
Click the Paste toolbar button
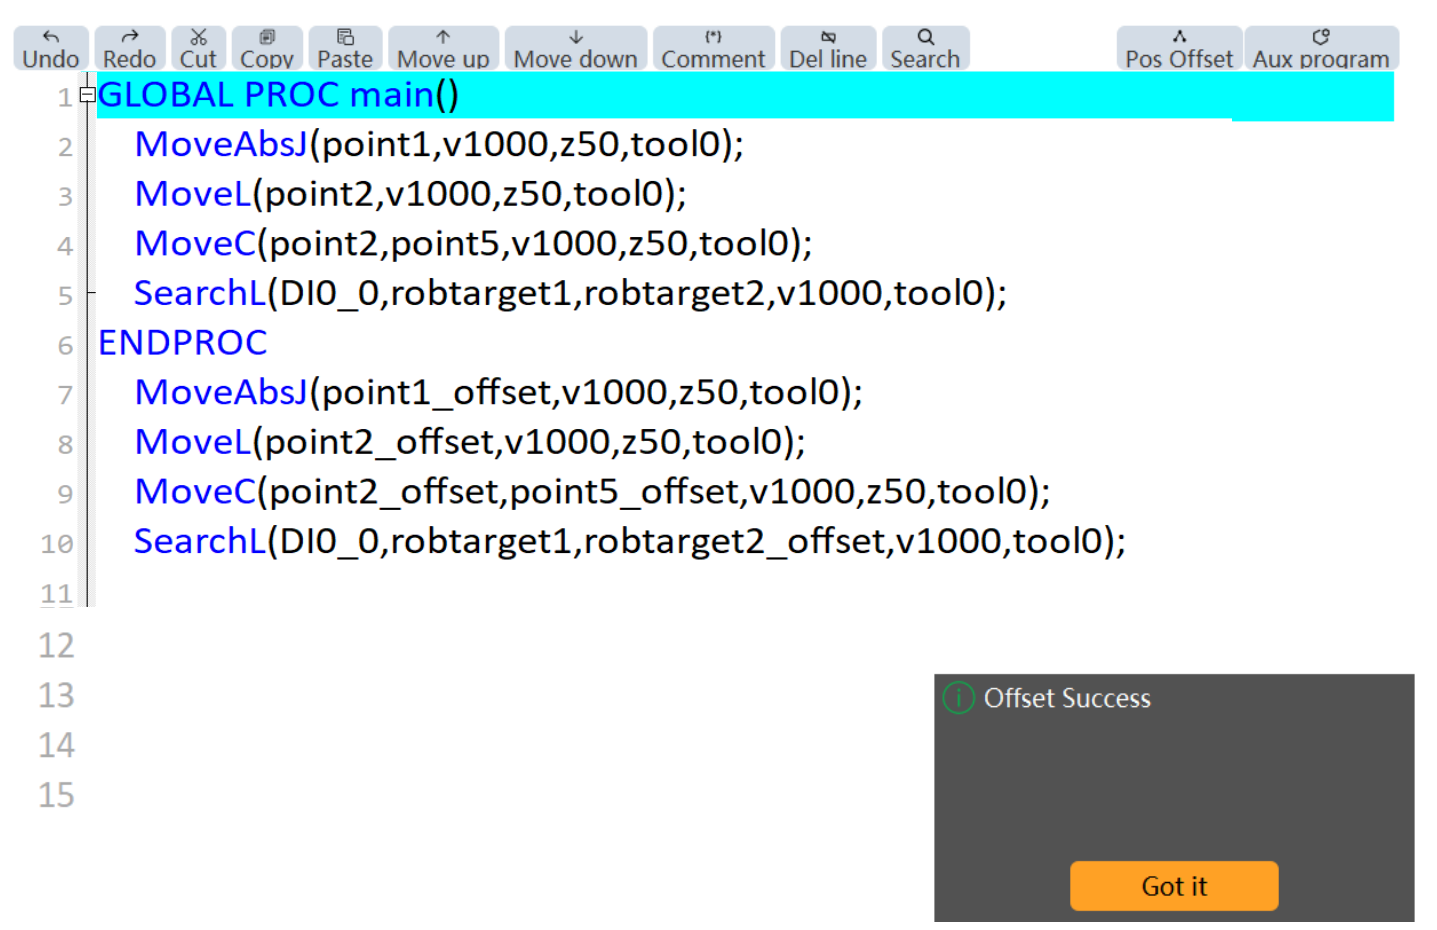click(x=345, y=48)
